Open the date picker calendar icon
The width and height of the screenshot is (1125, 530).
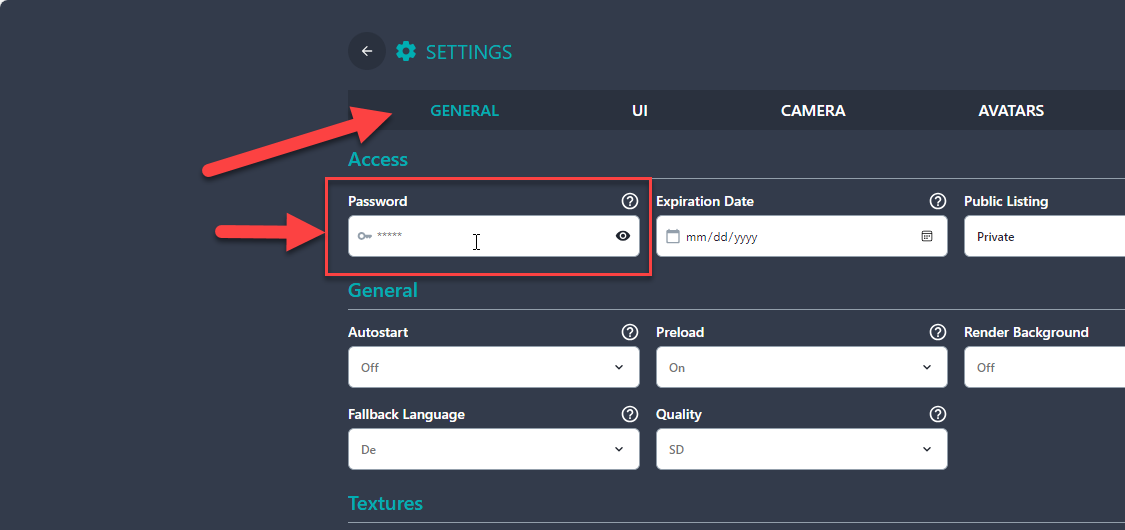click(926, 236)
